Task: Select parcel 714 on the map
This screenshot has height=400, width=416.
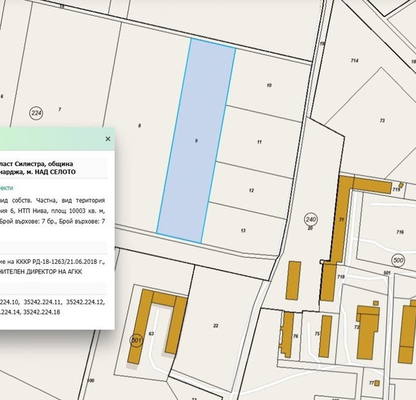Action: 355,60
